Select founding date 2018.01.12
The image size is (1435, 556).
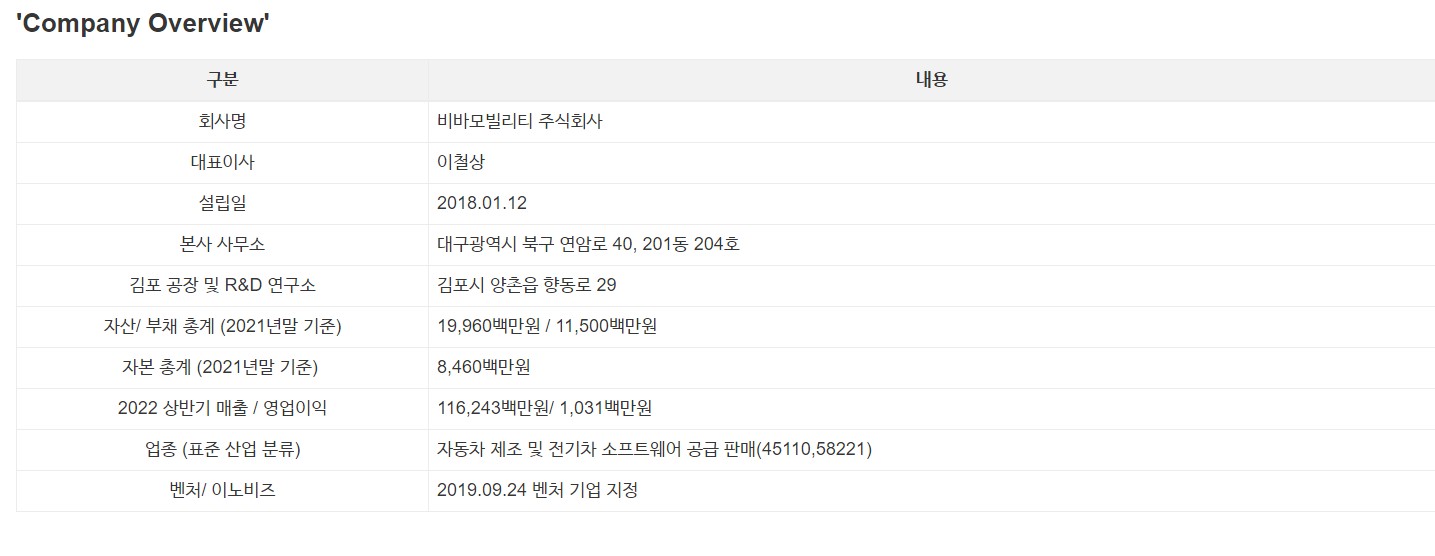point(482,203)
